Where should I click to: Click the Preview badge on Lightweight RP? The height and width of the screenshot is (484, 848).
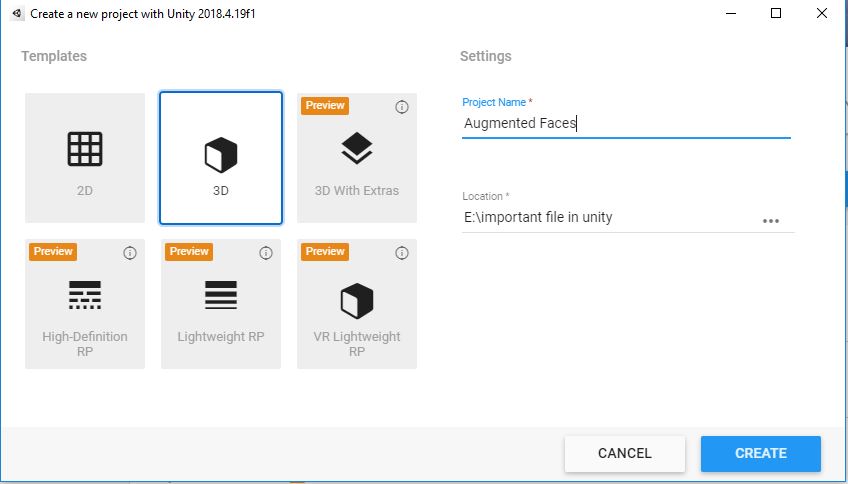pyautogui.click(x=189, y=251)
